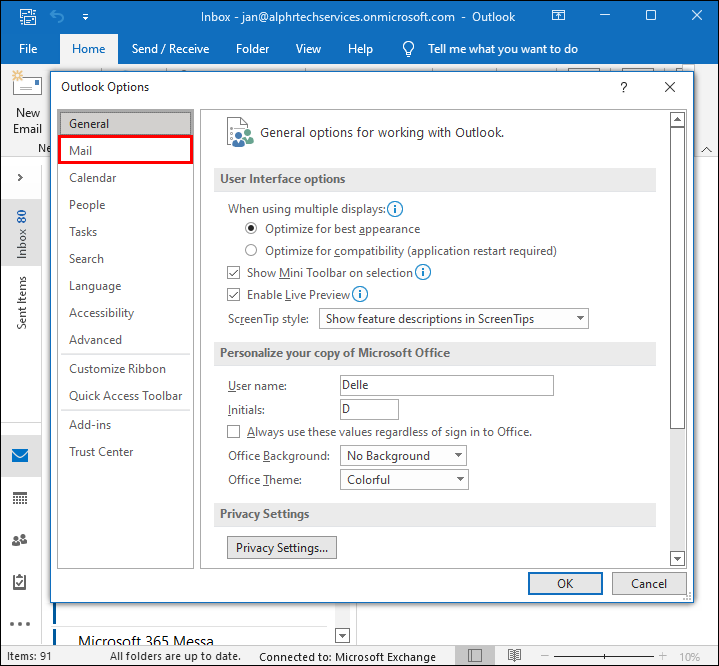The width and height of the screenshot is (719, 666).
Task: Open the Tasks clipboard icon in sidebar
Action: [19, 582]
